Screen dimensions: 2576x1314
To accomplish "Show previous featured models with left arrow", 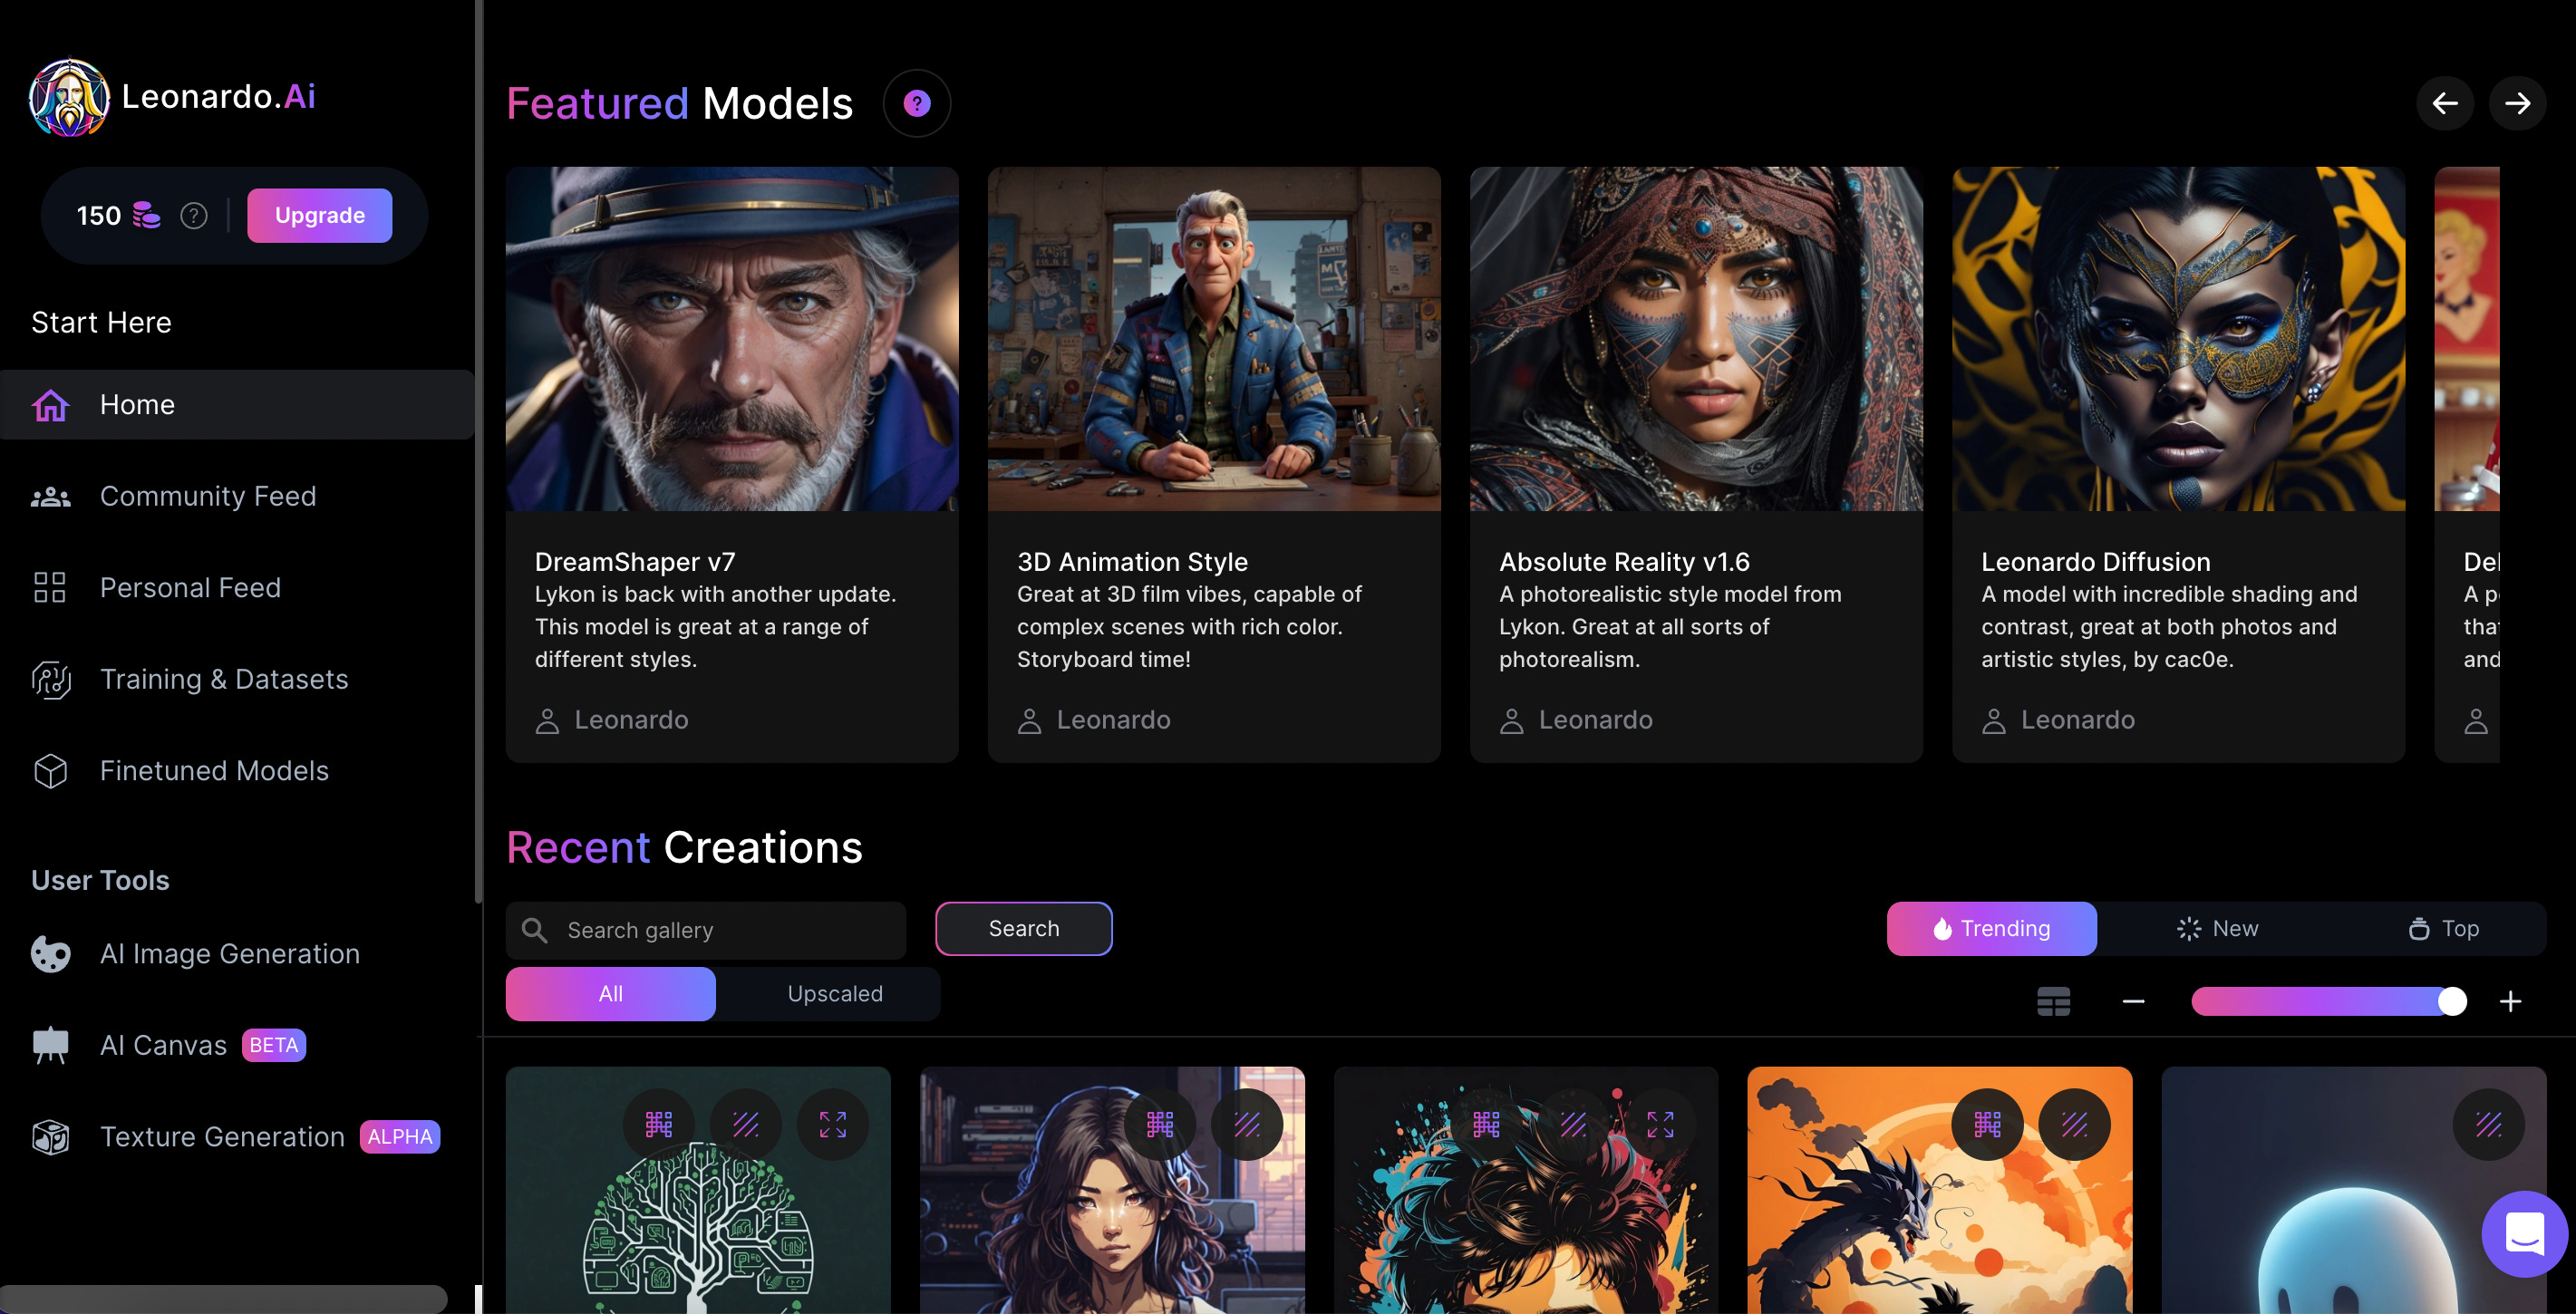I will click(2445, 103).
